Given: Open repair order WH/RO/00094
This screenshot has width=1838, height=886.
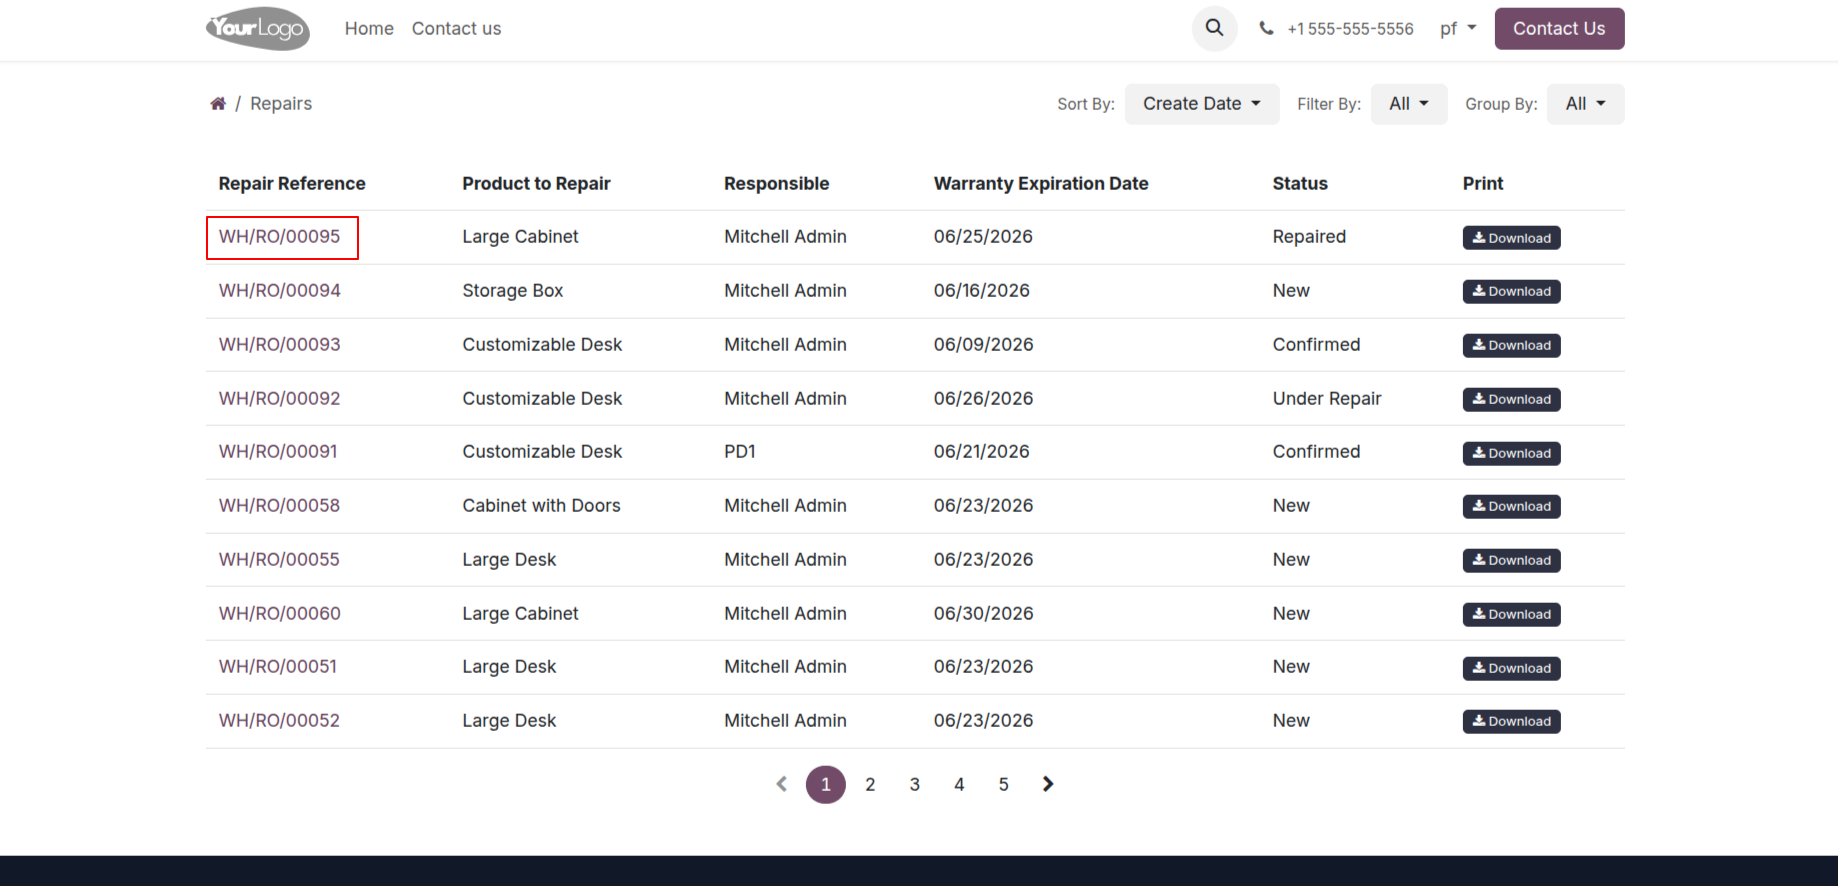Looking at the screenshot, I should point(280,291).
